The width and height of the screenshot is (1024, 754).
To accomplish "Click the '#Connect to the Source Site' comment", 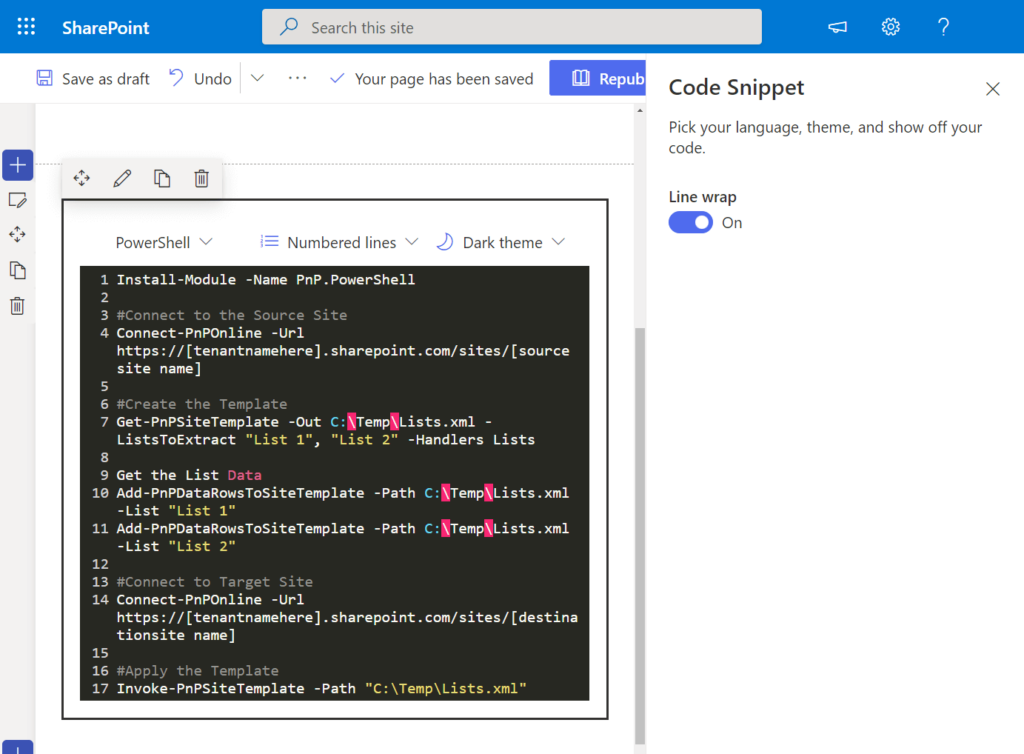I will [x=232, y=315].
